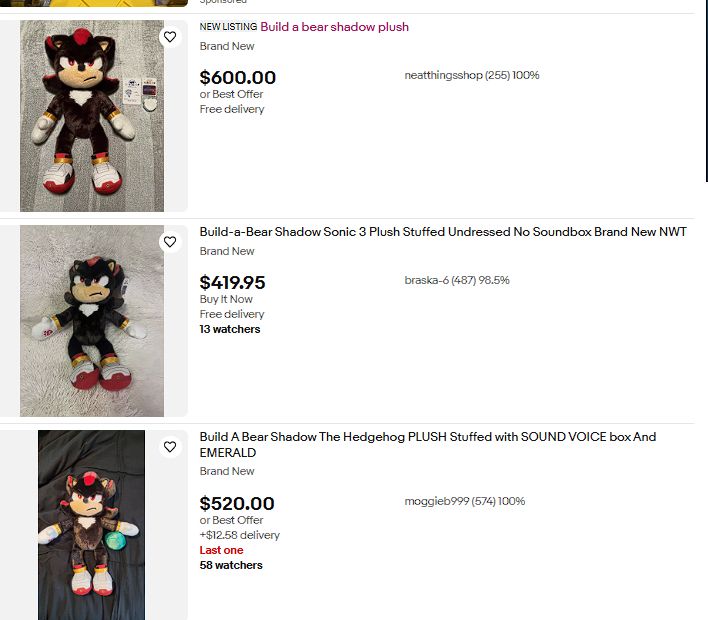View the Shadow plush image with the emerald
The width and height of the screenshot is (708, 620).
[x=92, y=525]
